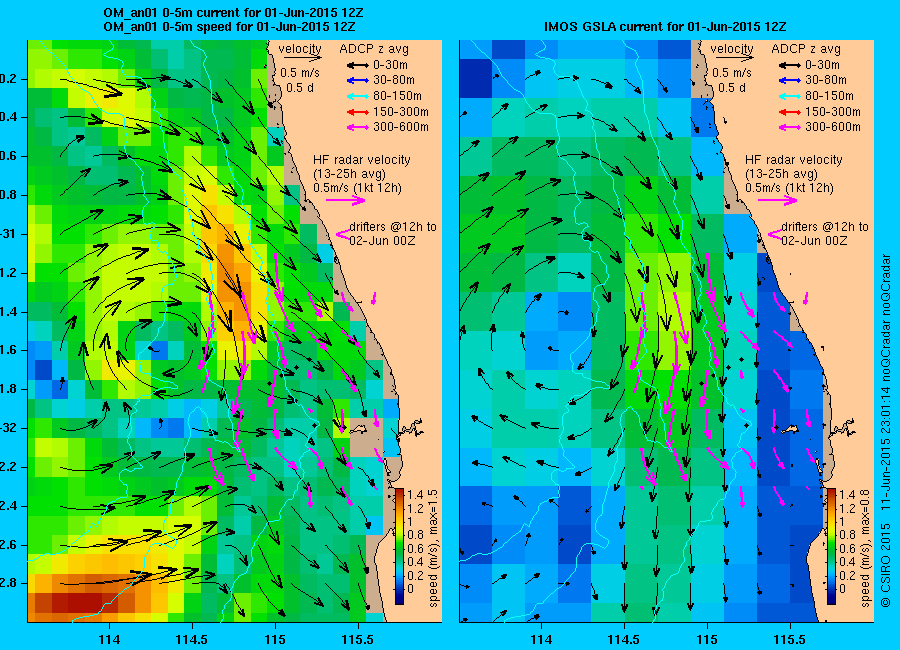Click the red 150-300m arrow in left OM_an01 legend
The height and width of the screenshot is (650, 900).
[x=356, y=112]
